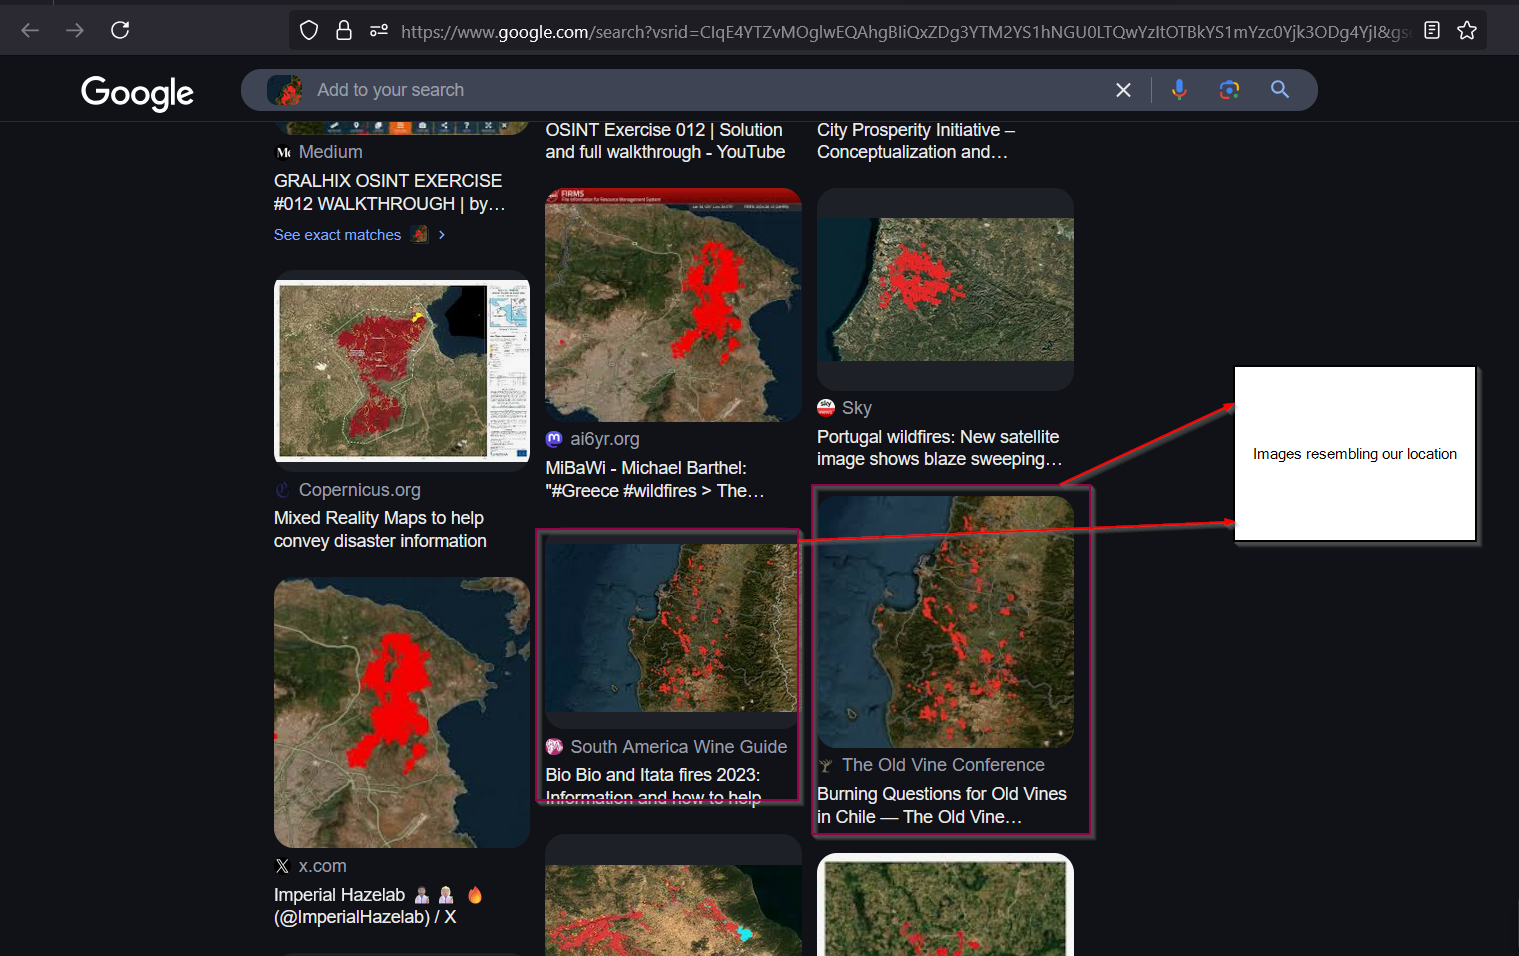Open Old Vine Conference Chile fire thumbnail
Screen dimensions: 1519x956
[945, 622]
